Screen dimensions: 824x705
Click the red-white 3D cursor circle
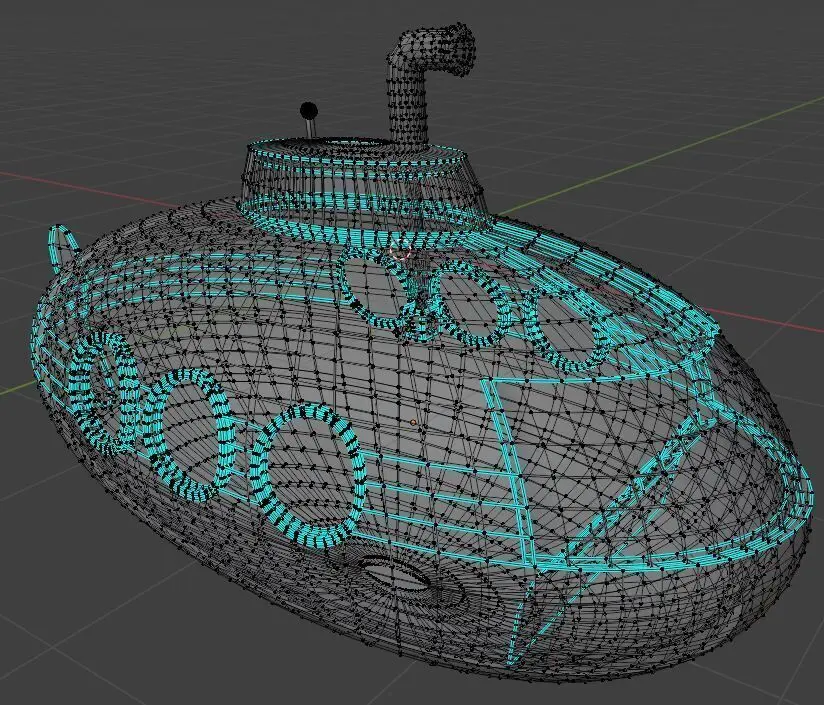point(401,249)
